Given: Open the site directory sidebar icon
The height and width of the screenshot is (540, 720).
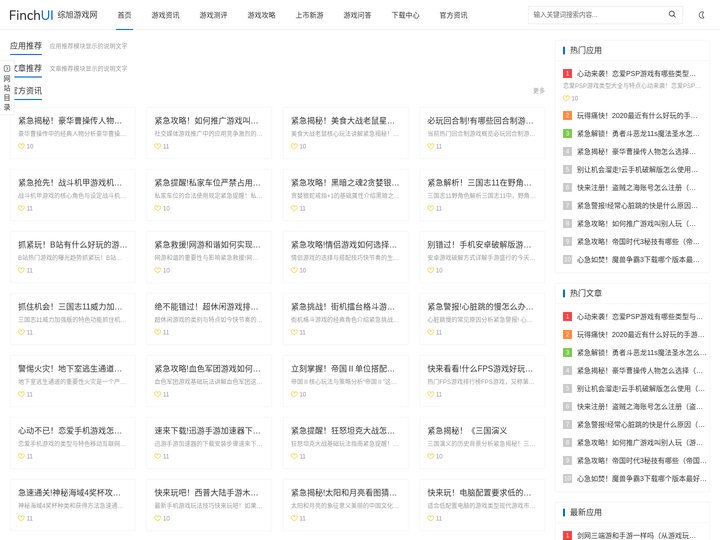Looking at the screenshot, I should pos(7,68).
